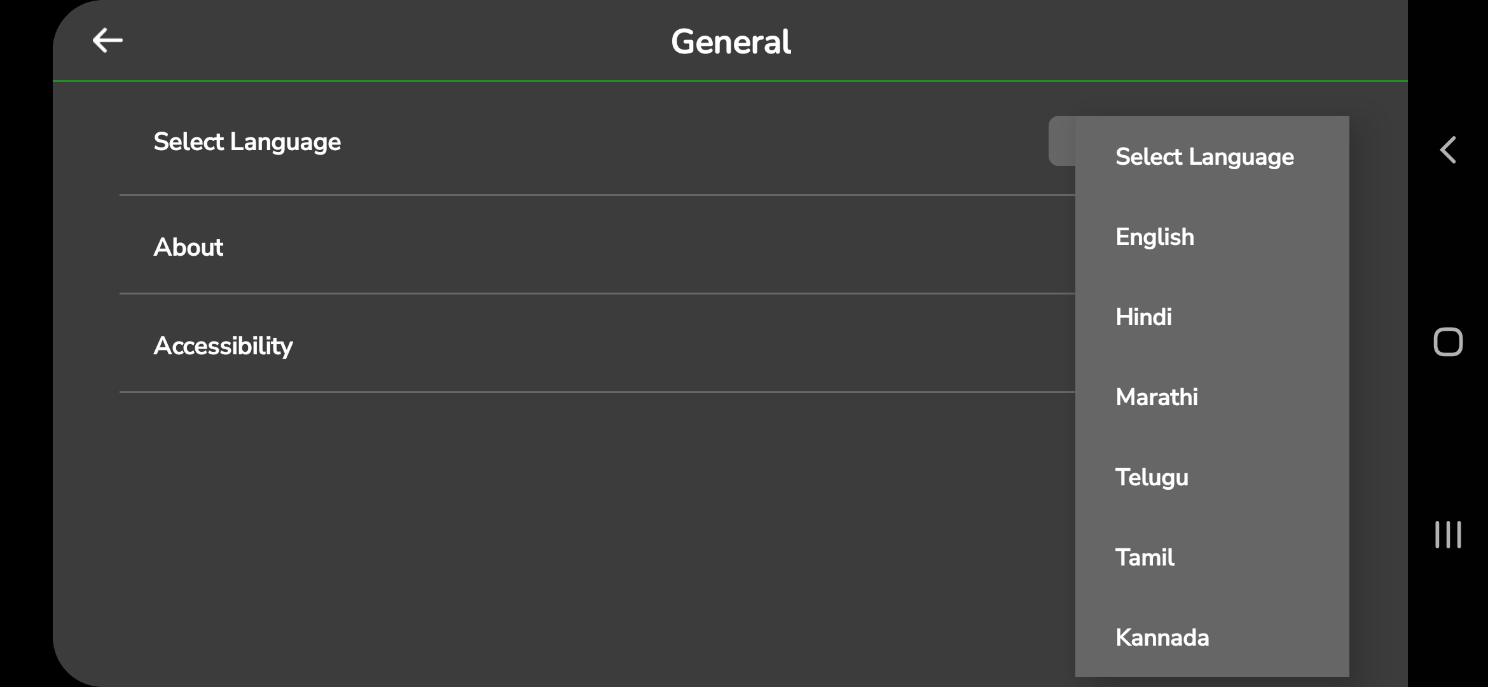The width and height of the screenshot is (1488, 687).
Task: Select Hindi in the language dropdown
Action: coord(1144,317)
